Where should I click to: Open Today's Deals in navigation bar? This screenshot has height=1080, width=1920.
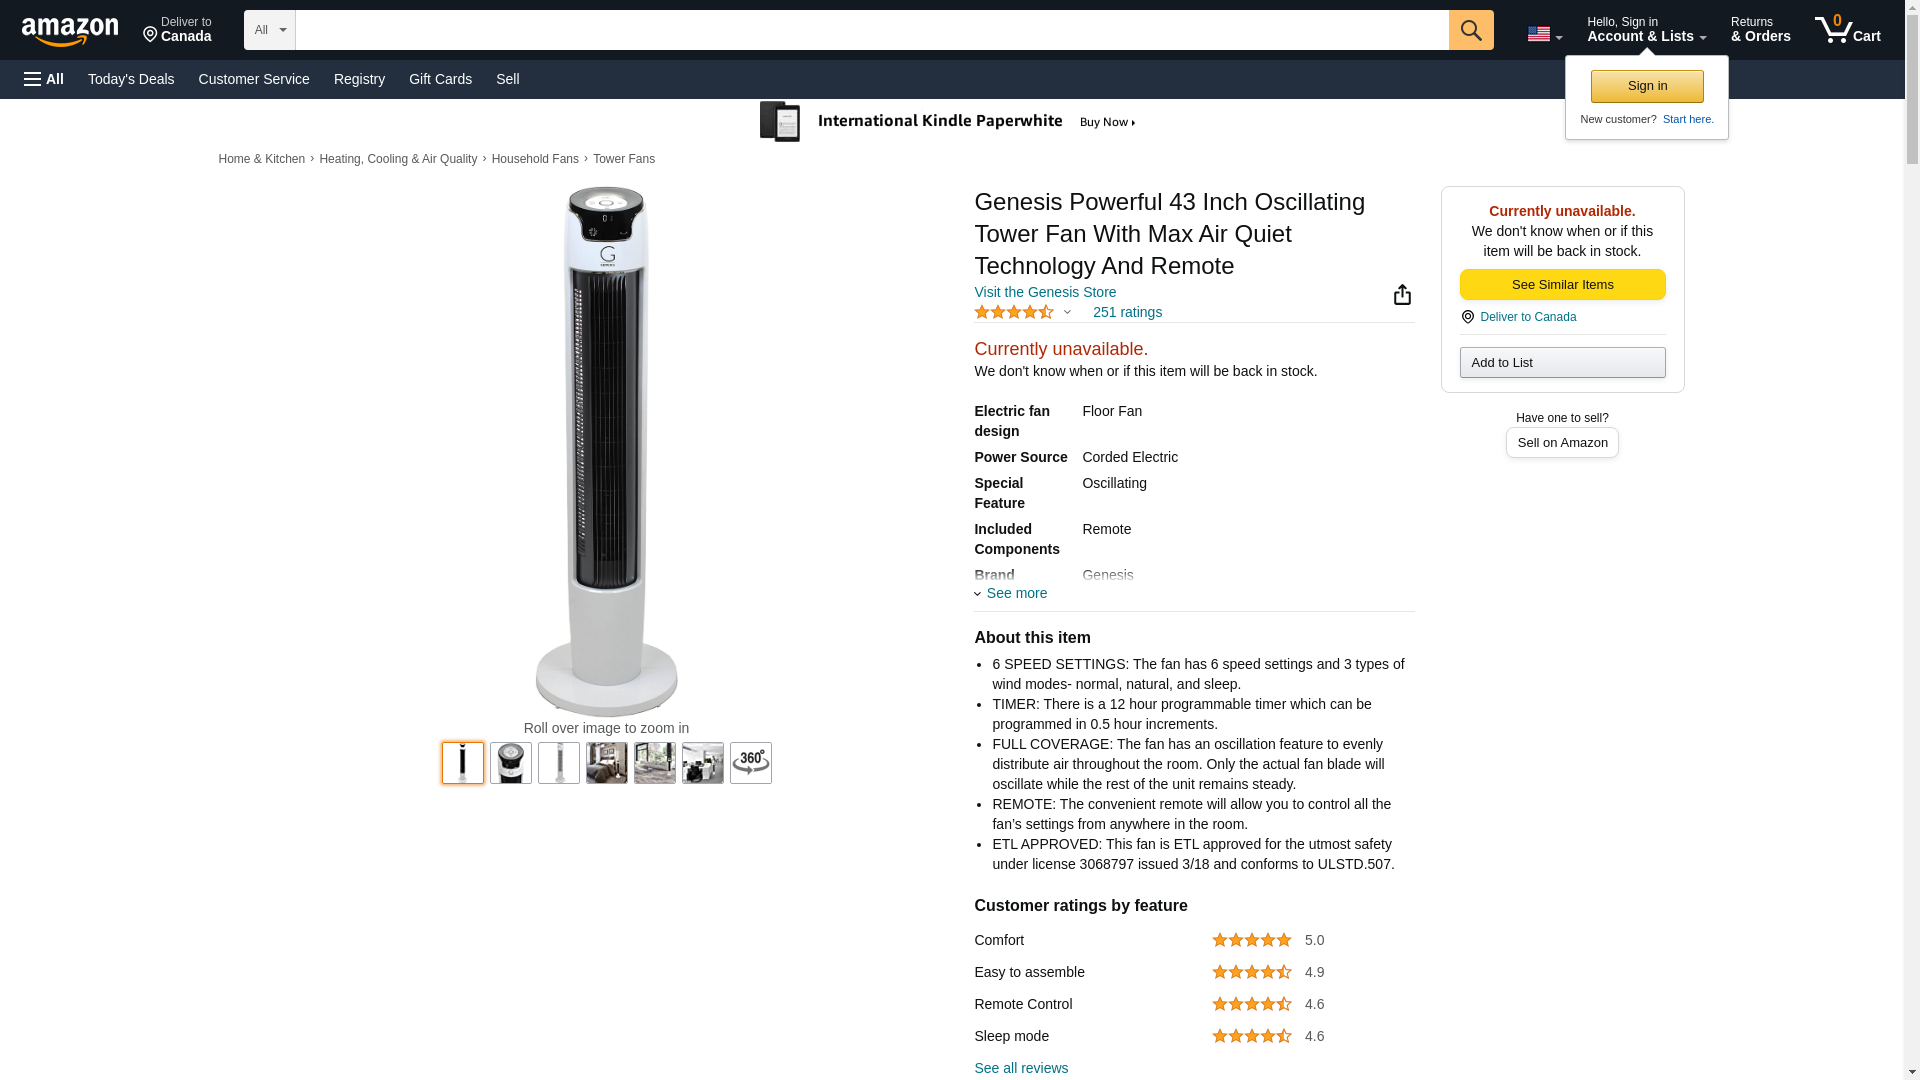(131, 79)
